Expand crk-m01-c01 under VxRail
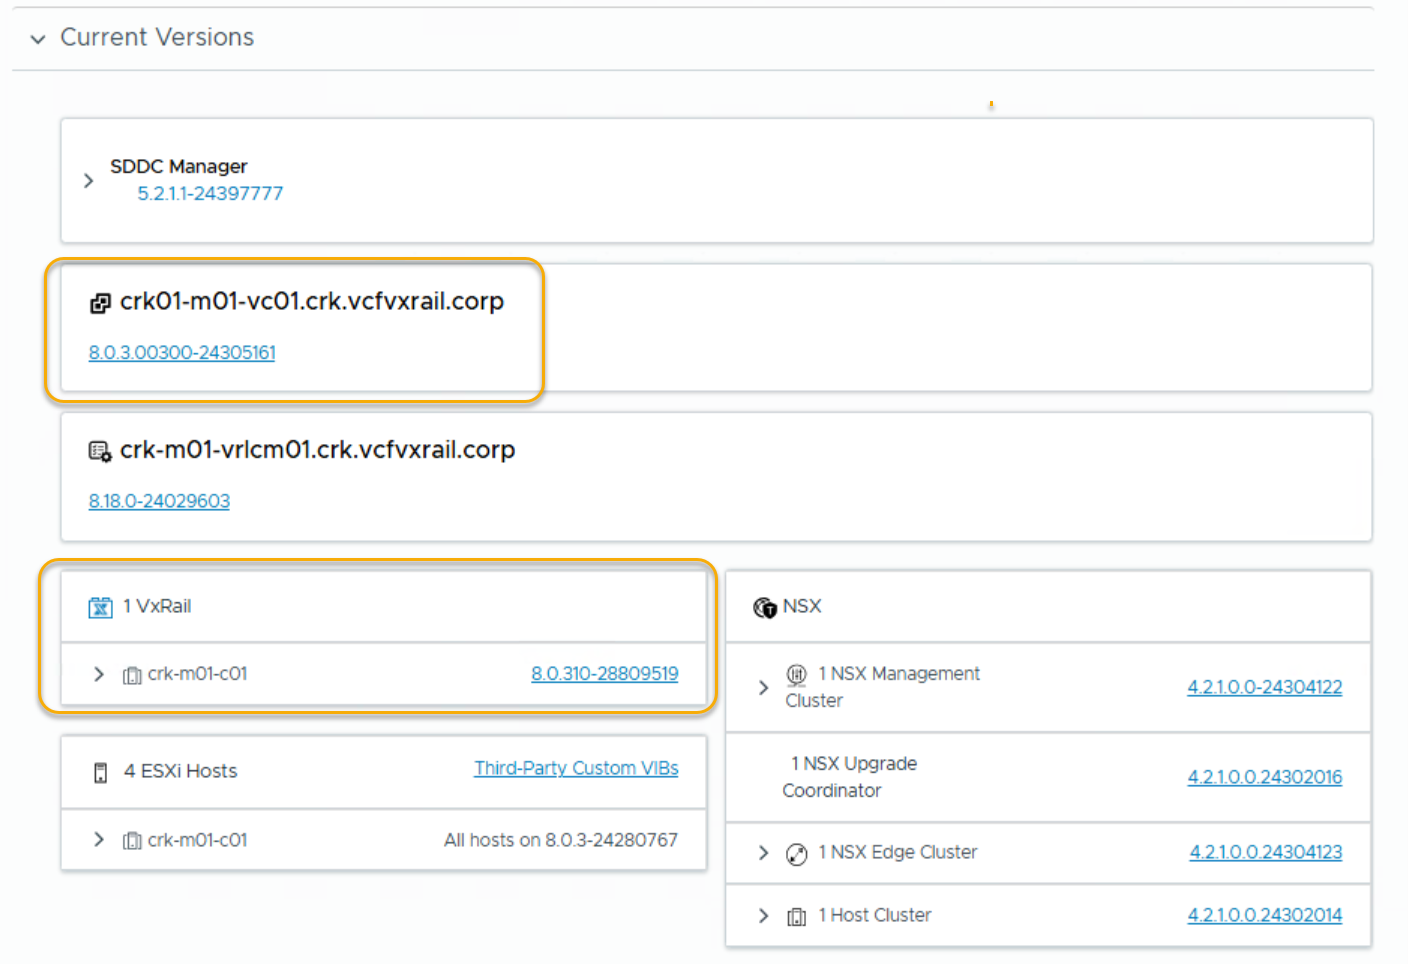 [98, 674]
